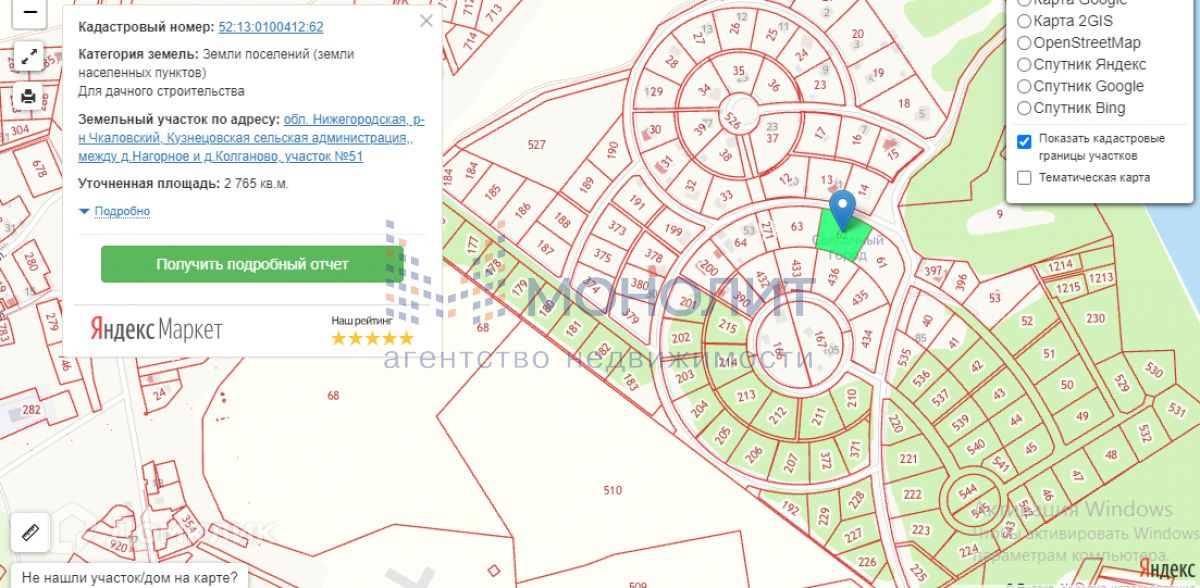Image resolution: width=1200 pixels, height=588 pixels.
Task: Uncheck Показать кадастровые границы участков
Action: click(1024, 141)
